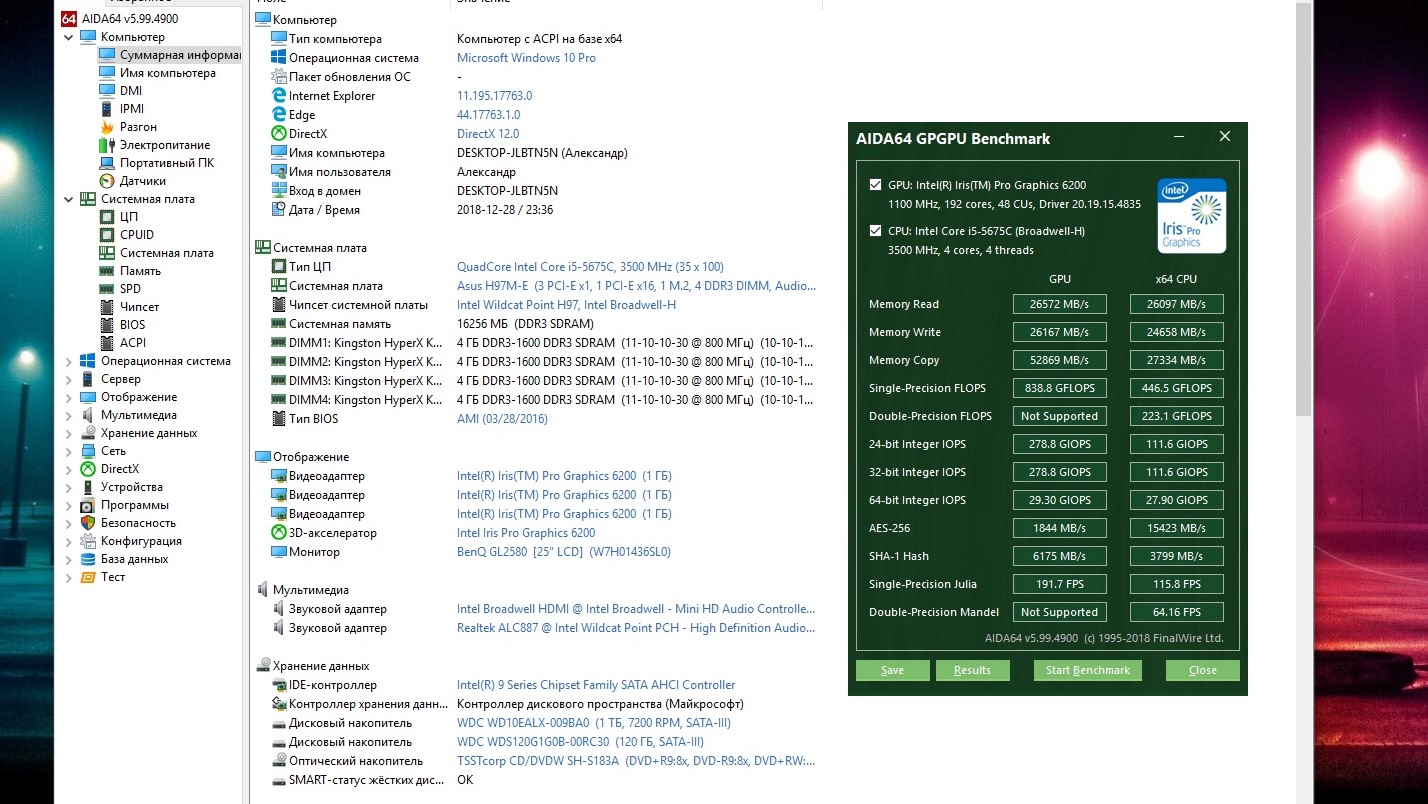Image resolution: width=1428 pixels, height=804 pixels.
Task: Open the Microsoft Windows 10 Pro link
Action: tap(526, 58)
